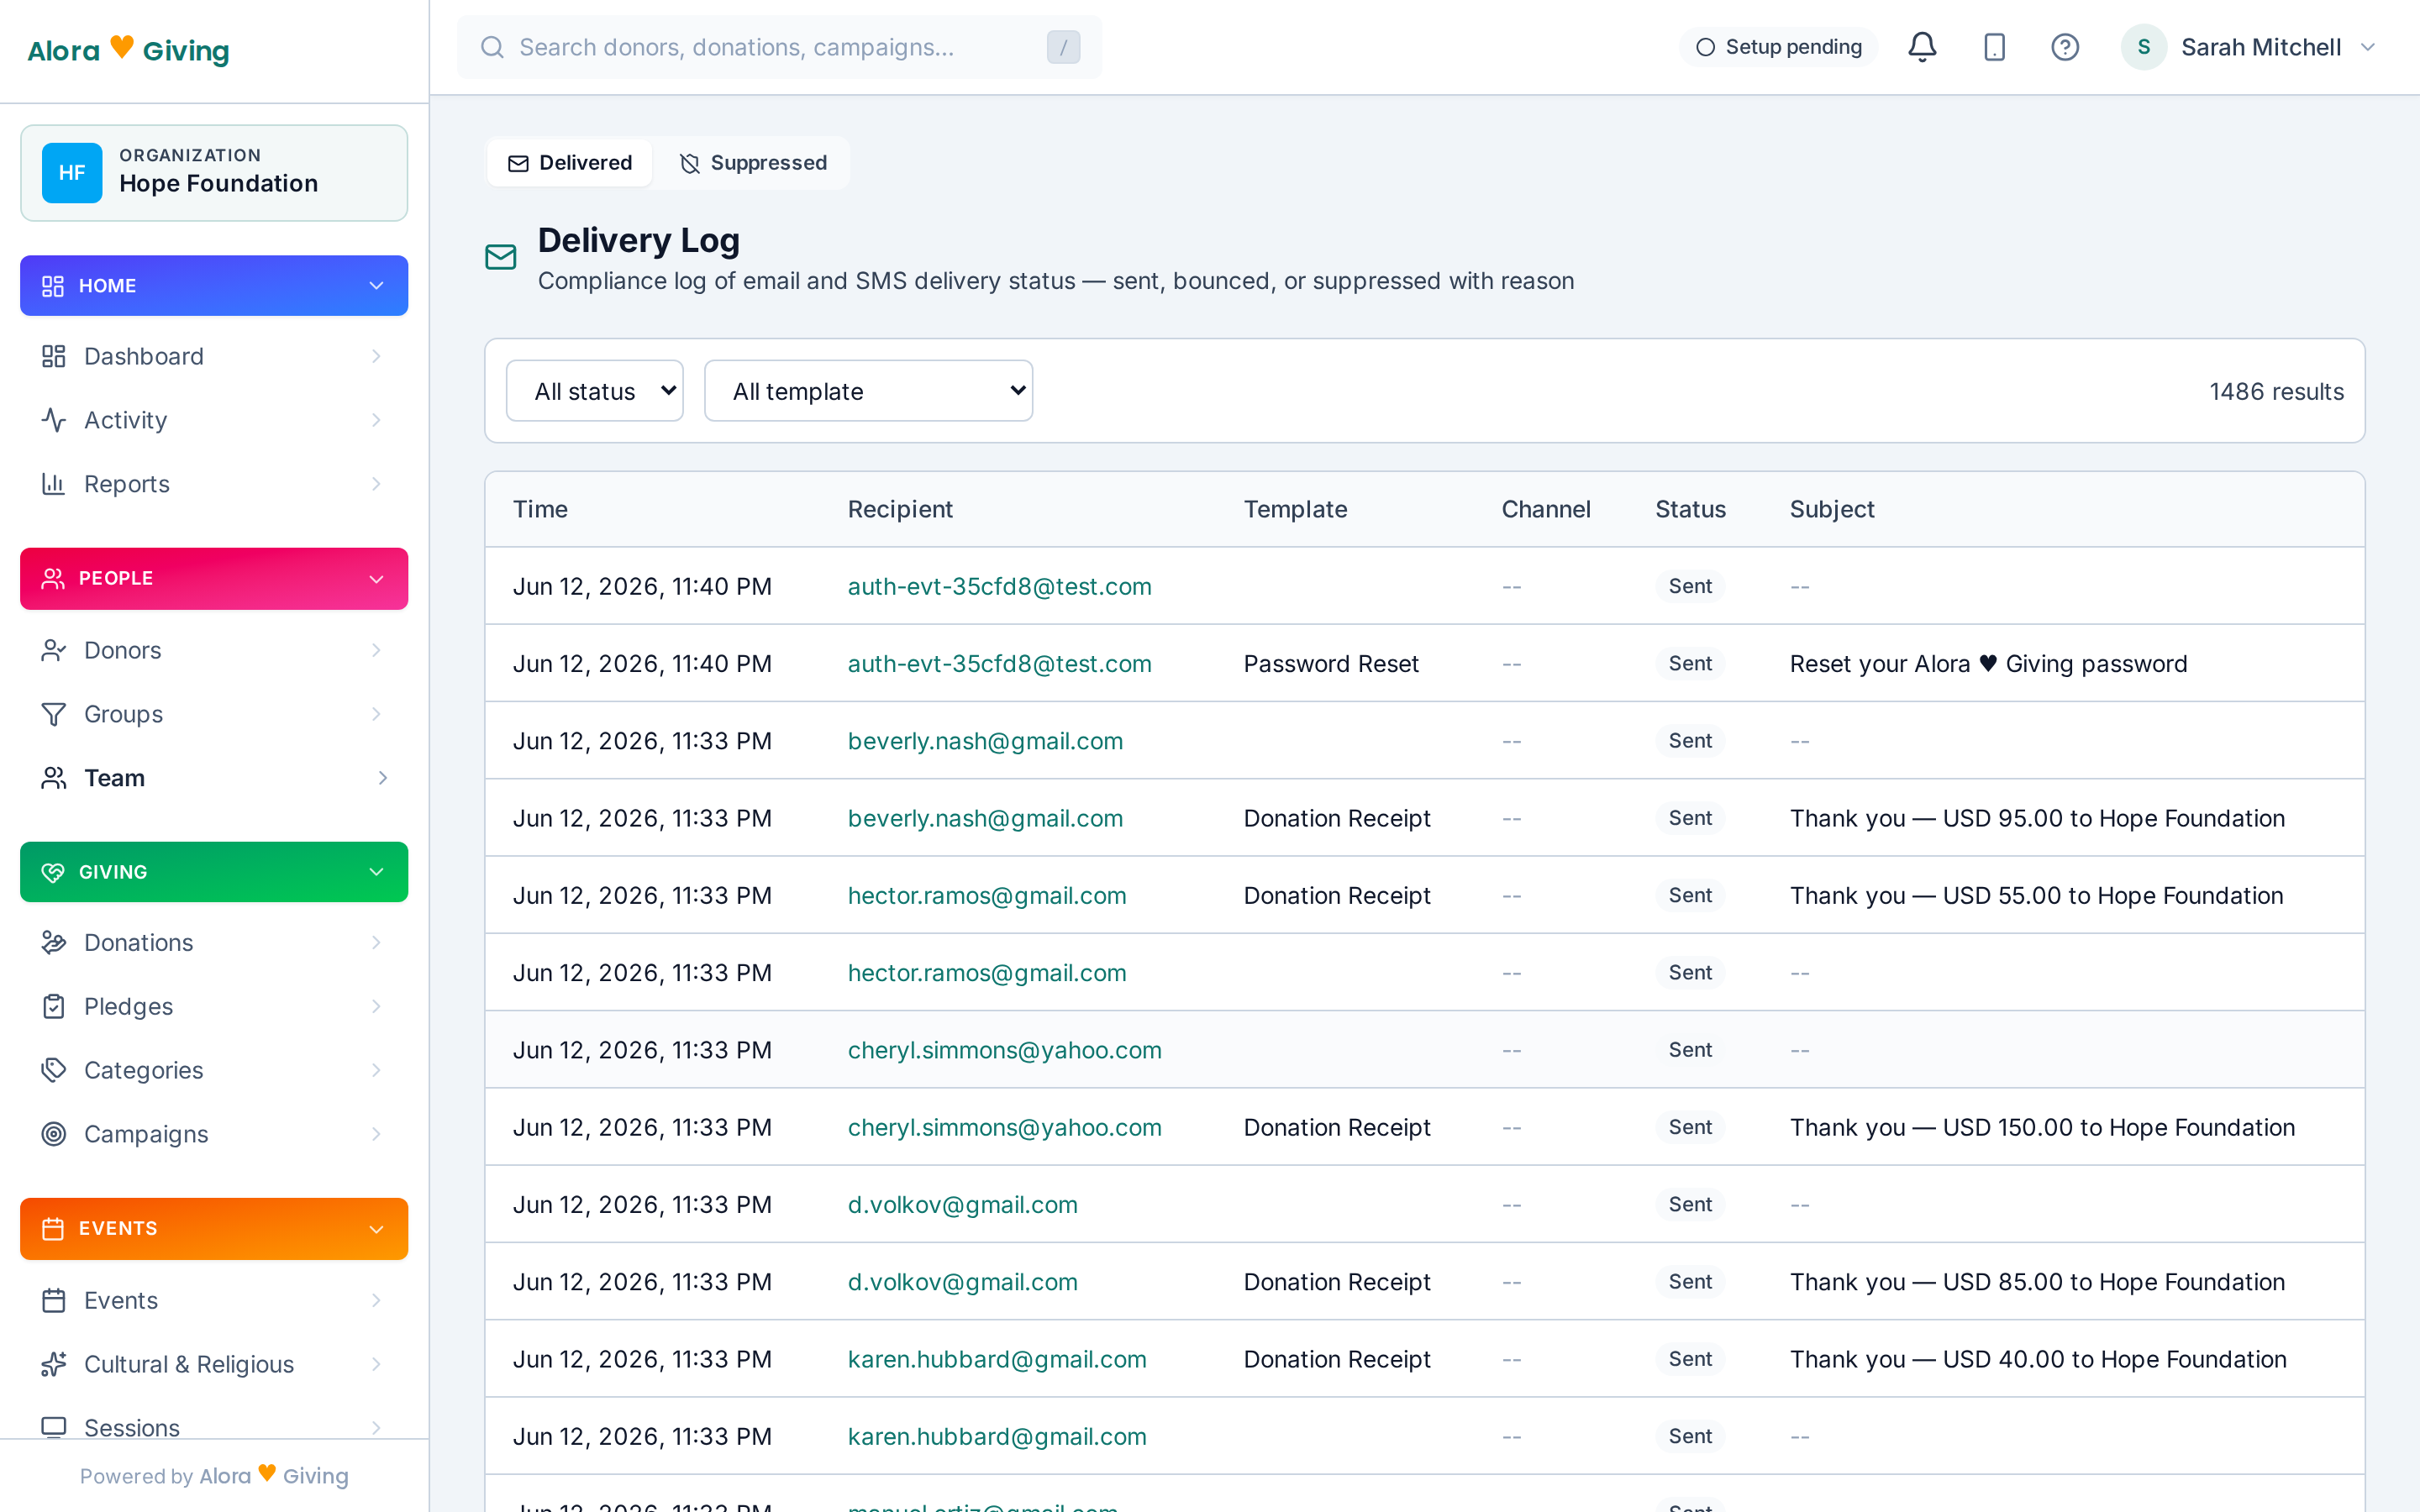Click the Dashboard grid icon
Viewport: 2420px width, 1512px height.
53,356
